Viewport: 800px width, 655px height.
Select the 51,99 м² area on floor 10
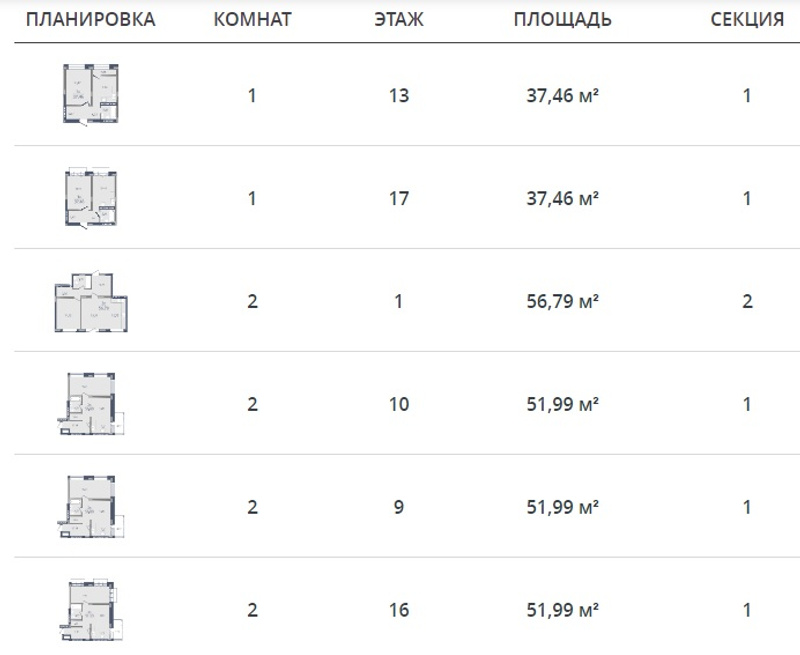(x=562, y=404)
